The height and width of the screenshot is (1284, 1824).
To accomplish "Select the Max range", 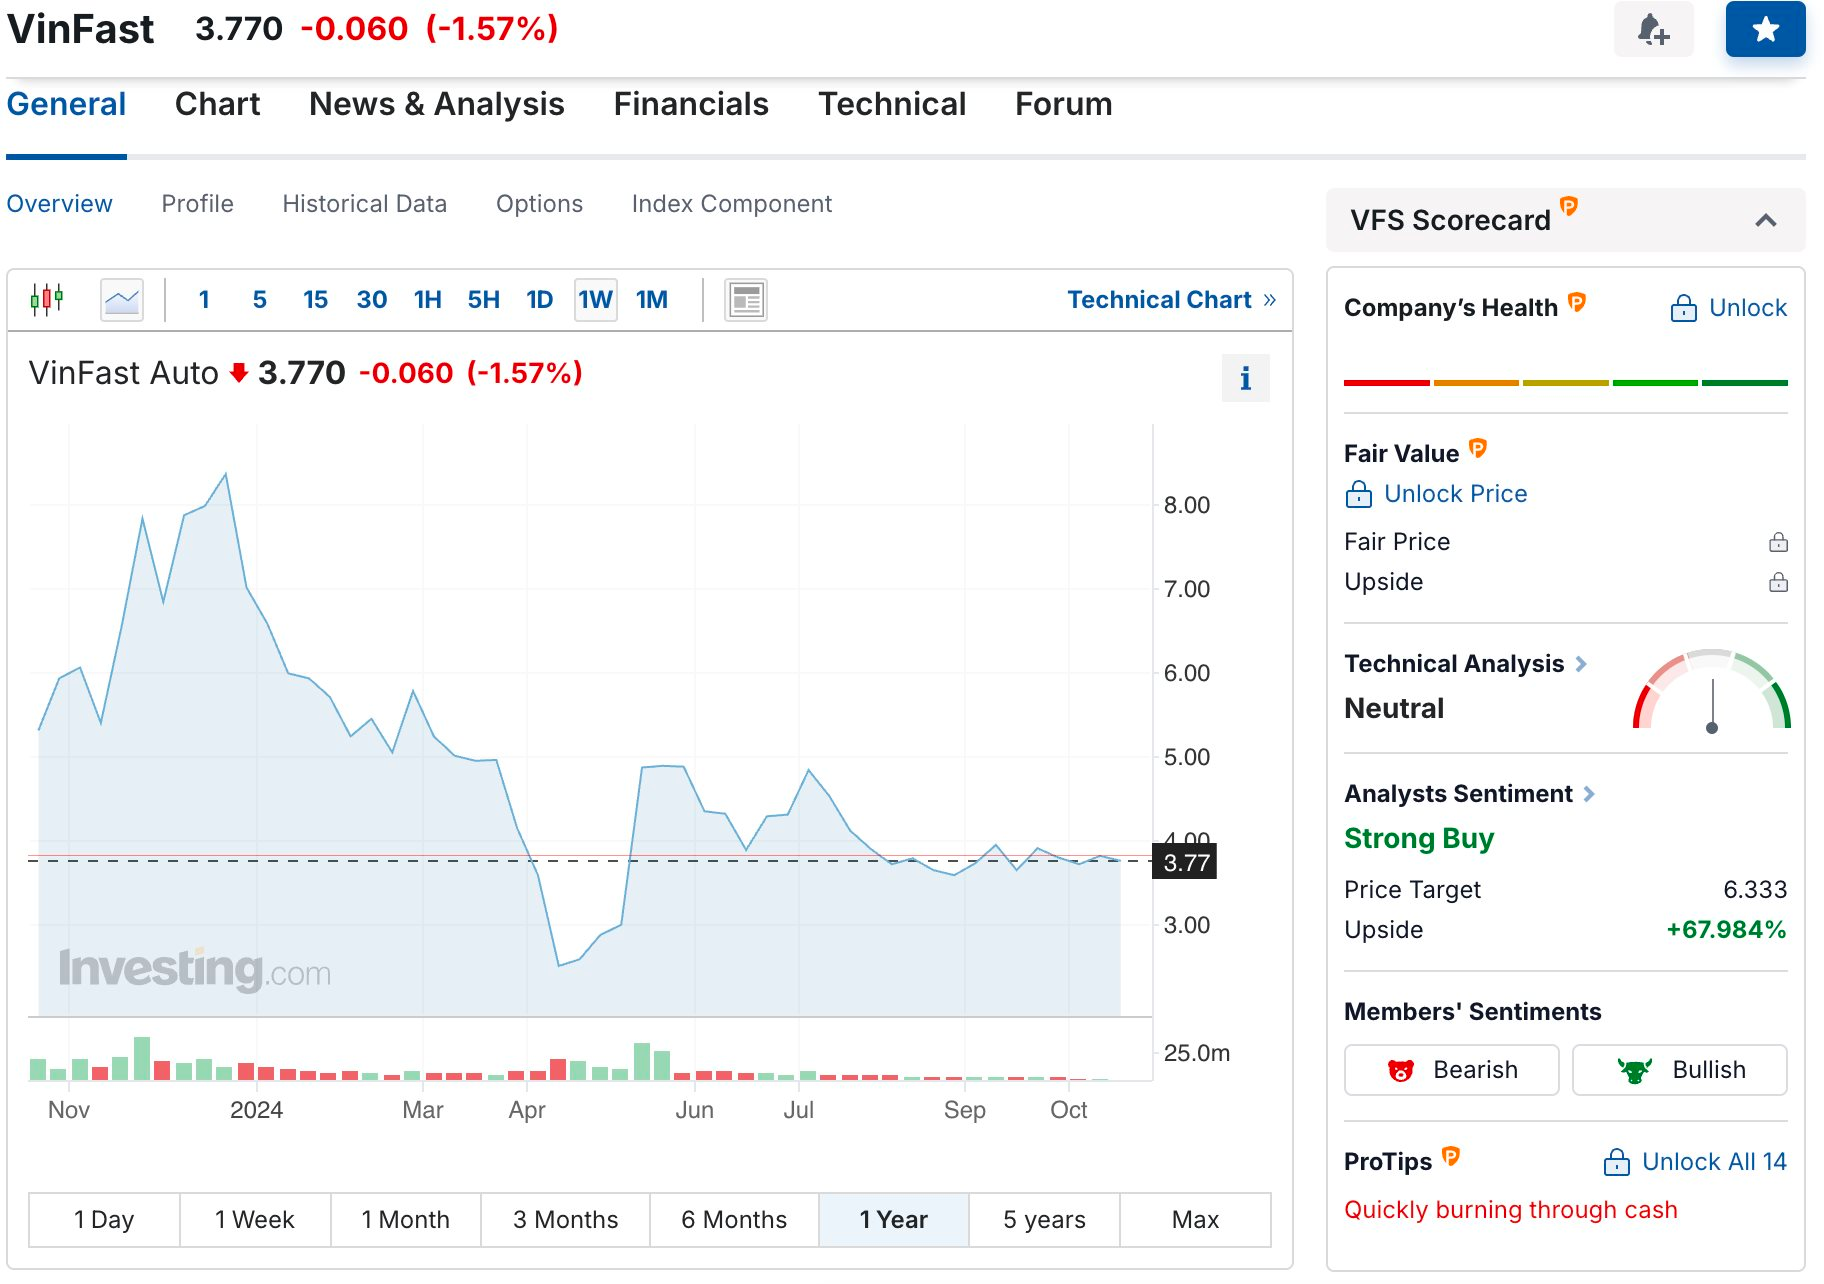I will [1195, 1220].
